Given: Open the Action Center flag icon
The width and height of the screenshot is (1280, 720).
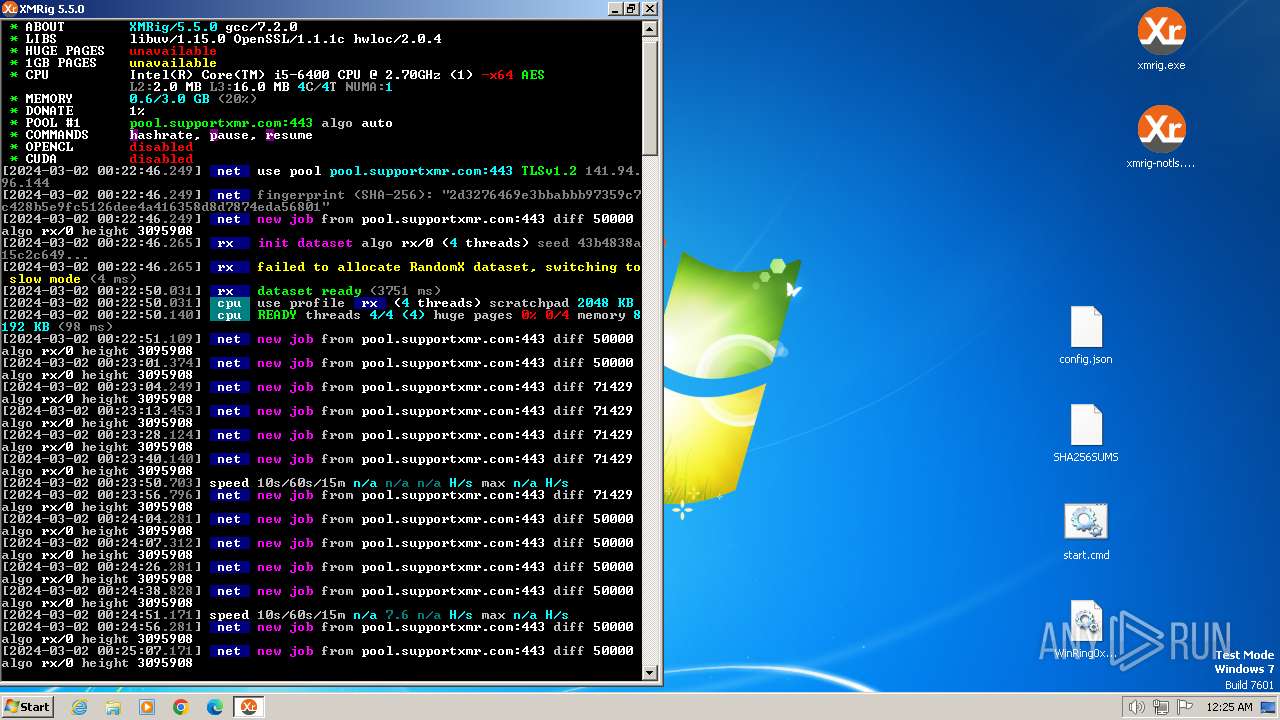Looking at the screenshot, I should coord(1185,707).
